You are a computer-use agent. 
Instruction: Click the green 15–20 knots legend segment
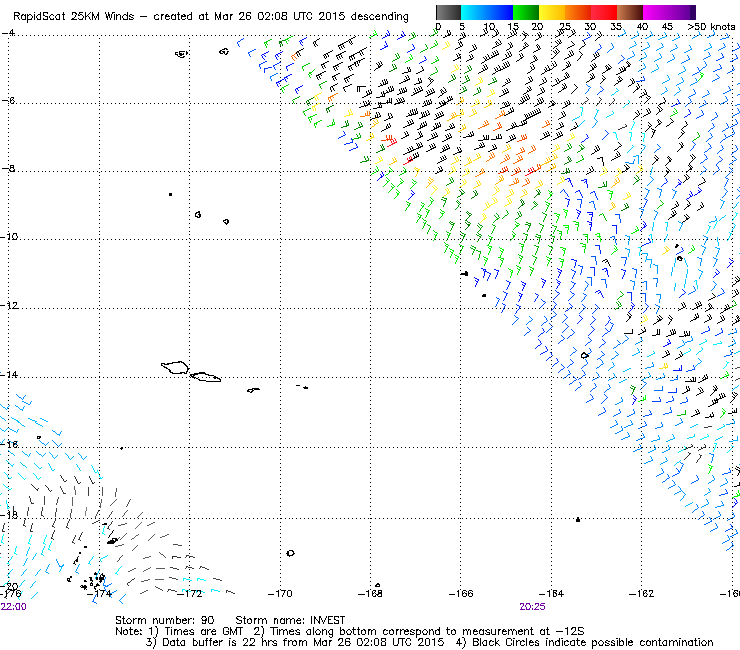[526, 12]
